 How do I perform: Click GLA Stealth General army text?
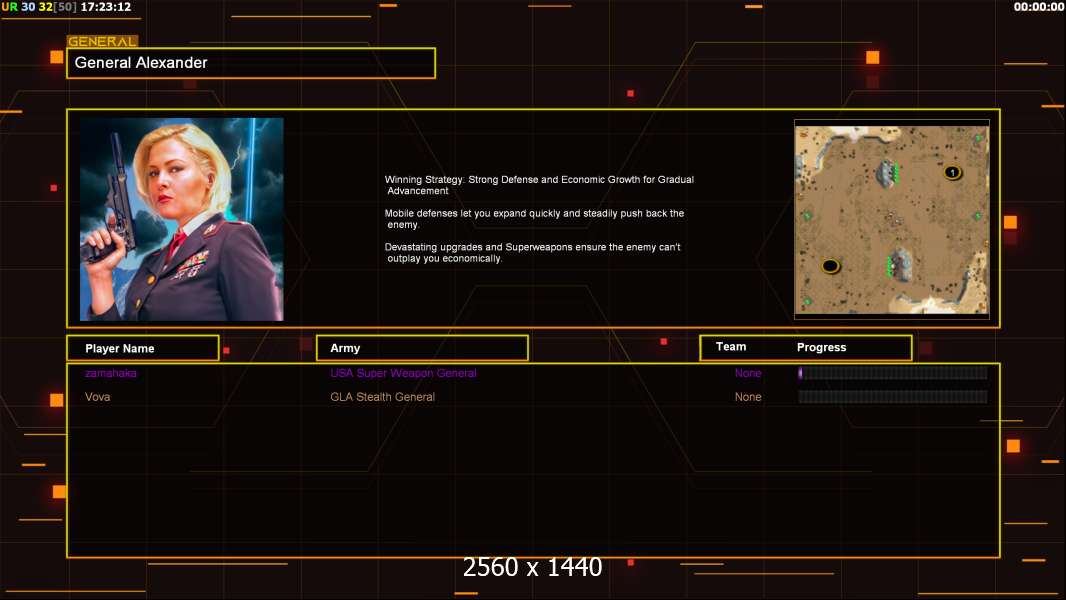pyautogui.click(x=382, y=397)
